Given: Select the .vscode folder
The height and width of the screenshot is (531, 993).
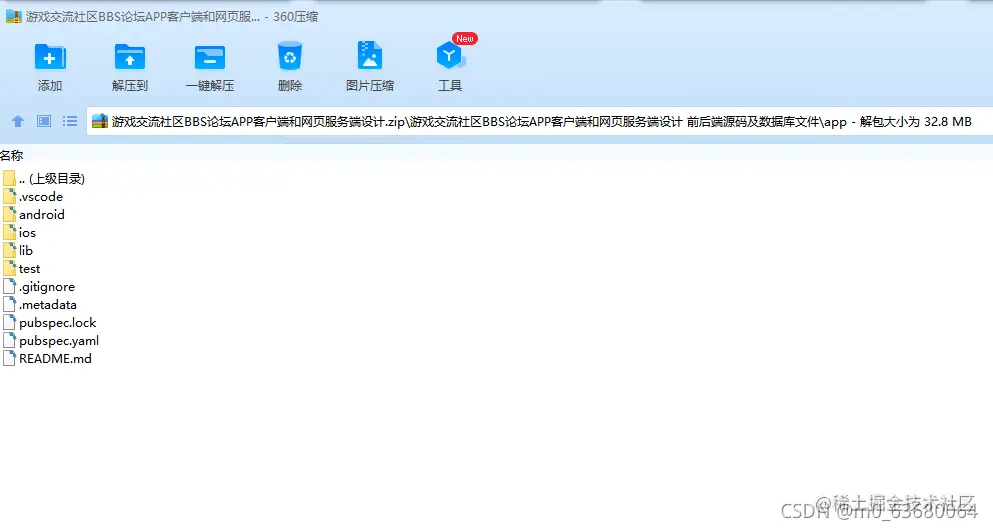Looking at the screenshot, I should tap(32, 196).
